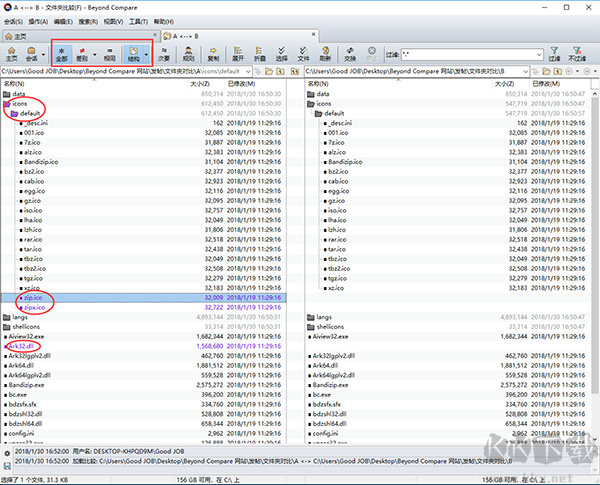Select zipx.ico in the left pane
This screenshot has width=600, height=485.
[143, 307]
